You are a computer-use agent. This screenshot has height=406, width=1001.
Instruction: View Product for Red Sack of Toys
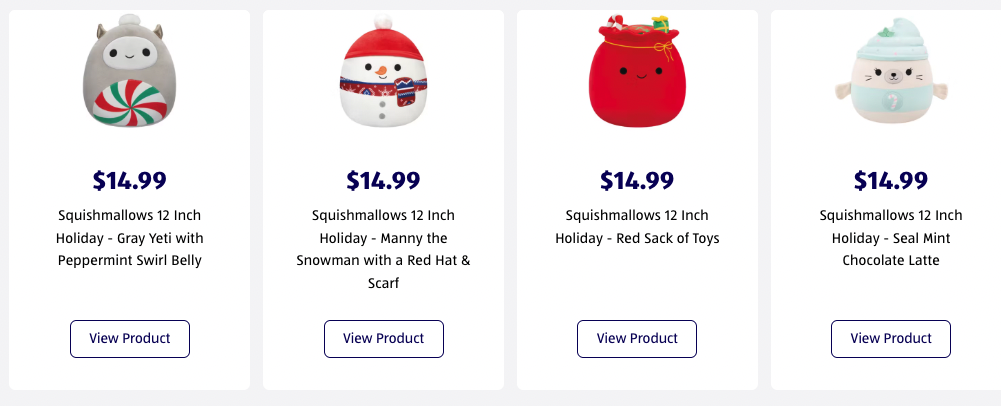click(x=637, y=339)
